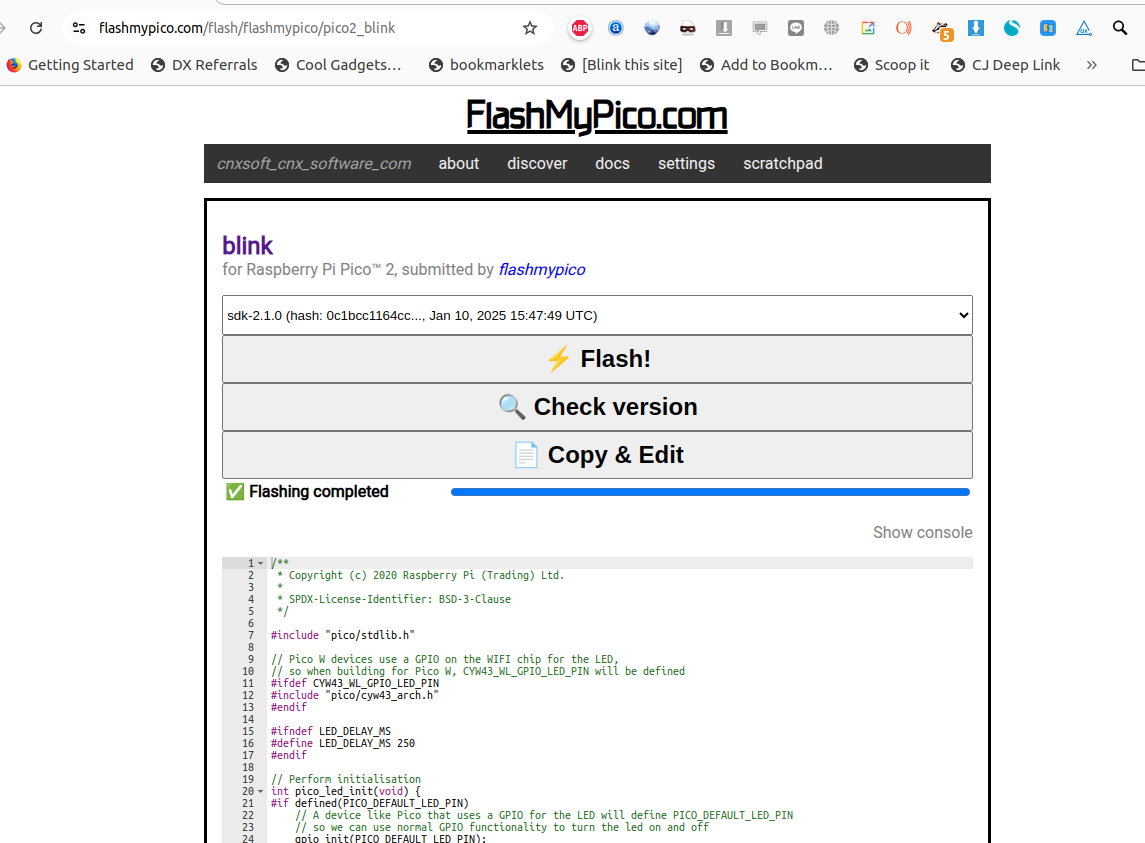1145x843 pixels.
Task: Bookmark this page with the star icon
Action: (530, 28)
